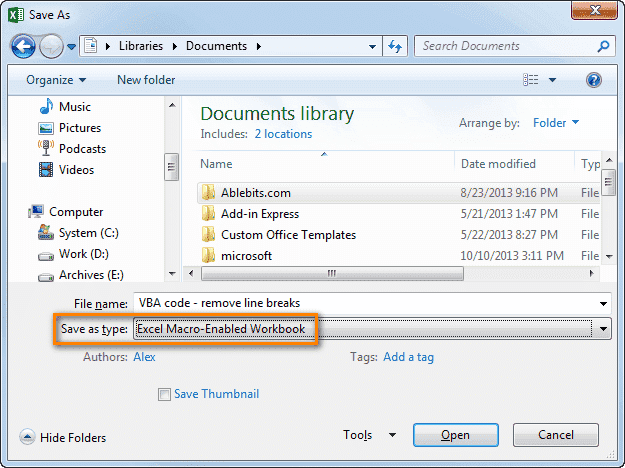Click the change view icon
Screen dimensions: 625x468
coord(531,80)
